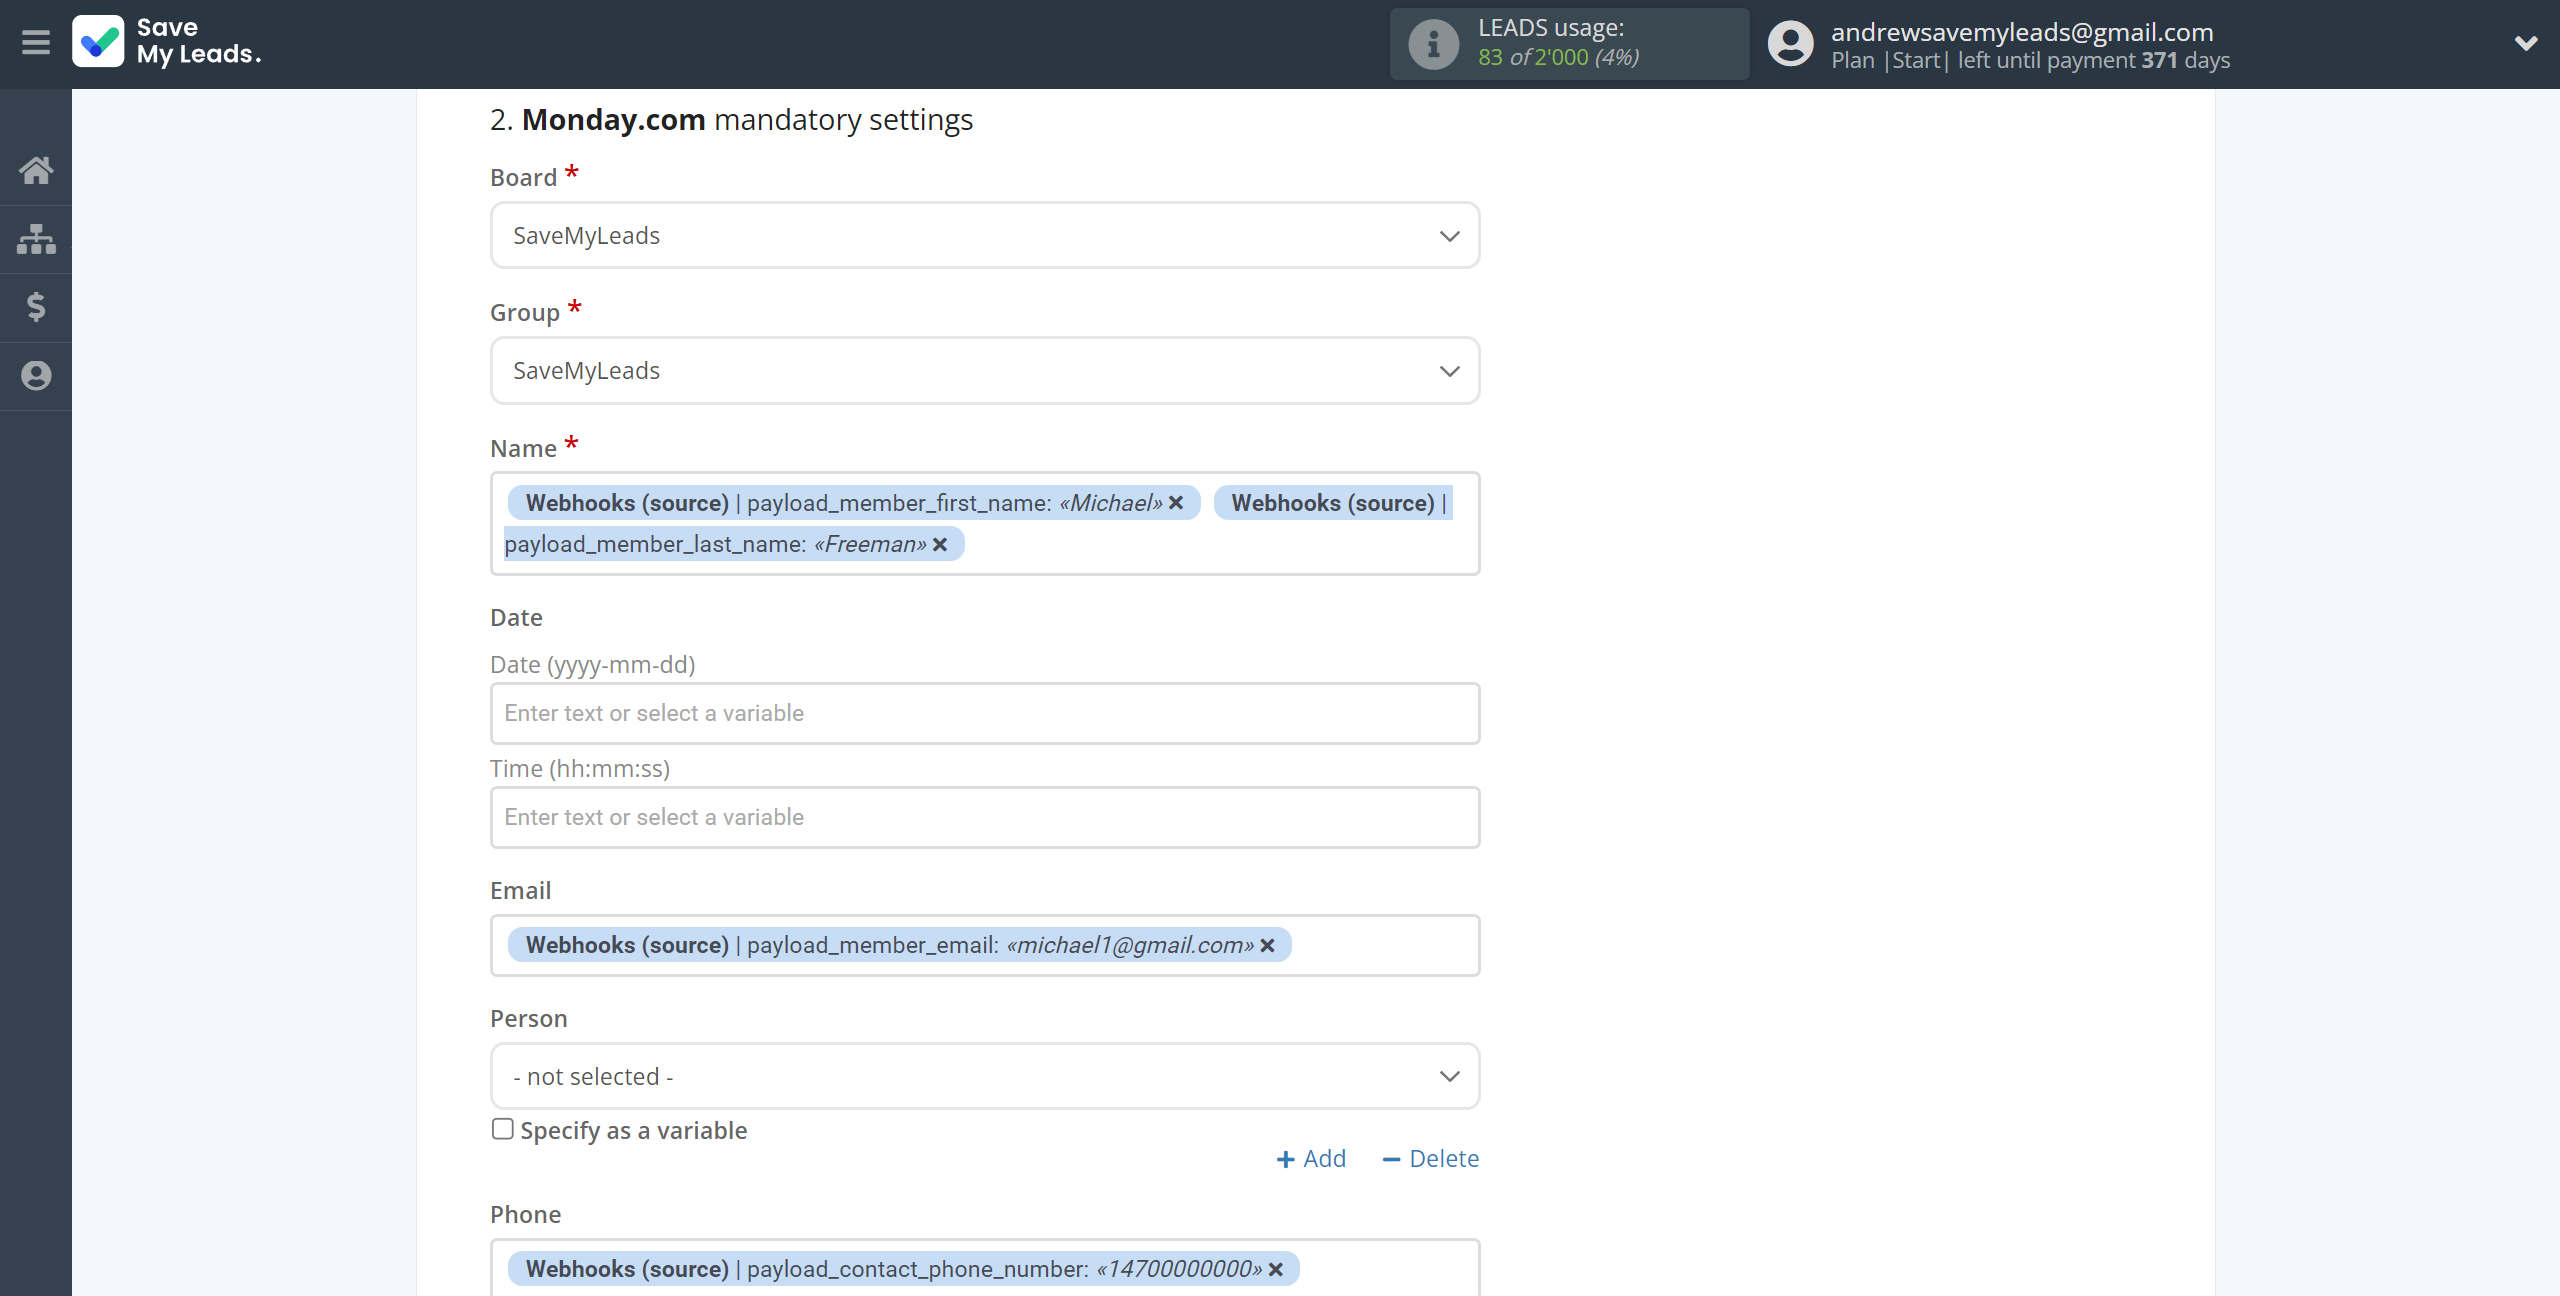This screenshot has height=1296, width=2560.
Task: Focus the Date (yyyy-mm-dd) input field
Action: click(x=985, y=714)
